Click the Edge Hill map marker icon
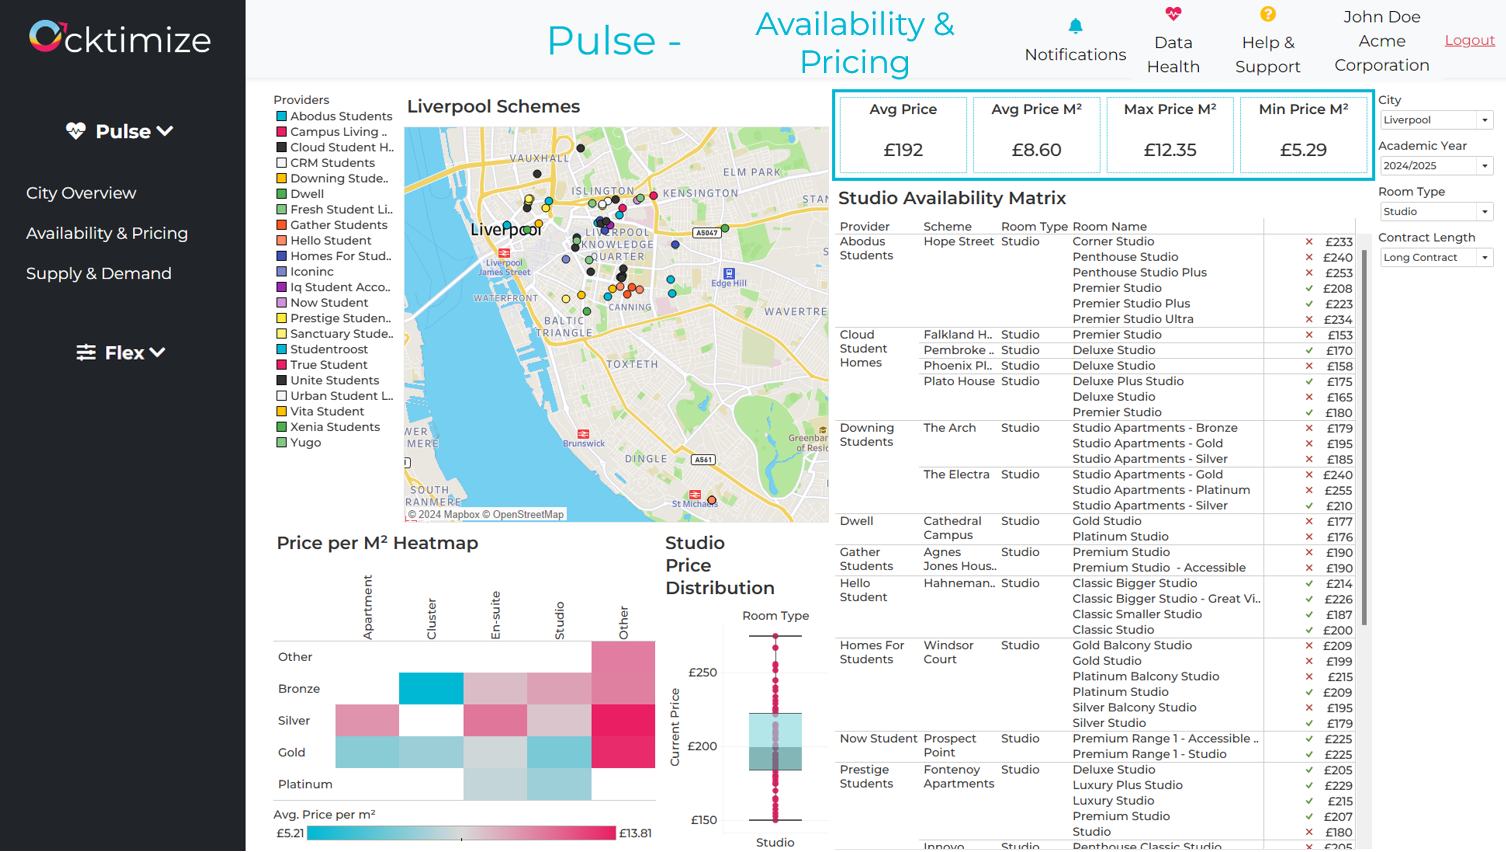Screen dimensions: 1506x852 click(x=729, y=273)
